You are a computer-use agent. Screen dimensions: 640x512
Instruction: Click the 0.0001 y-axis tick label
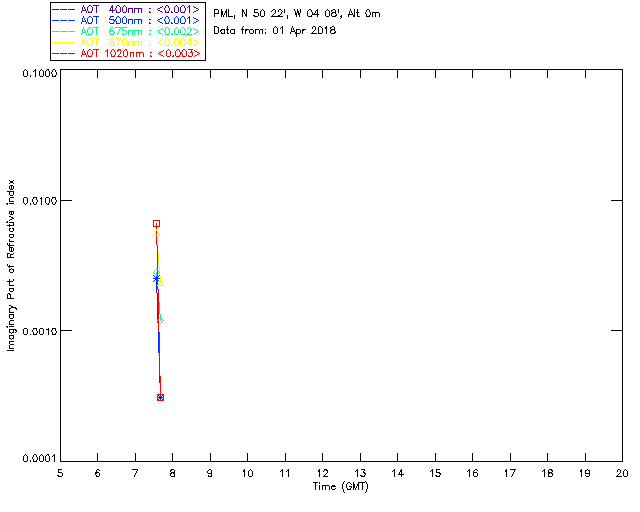pos(40,459)
